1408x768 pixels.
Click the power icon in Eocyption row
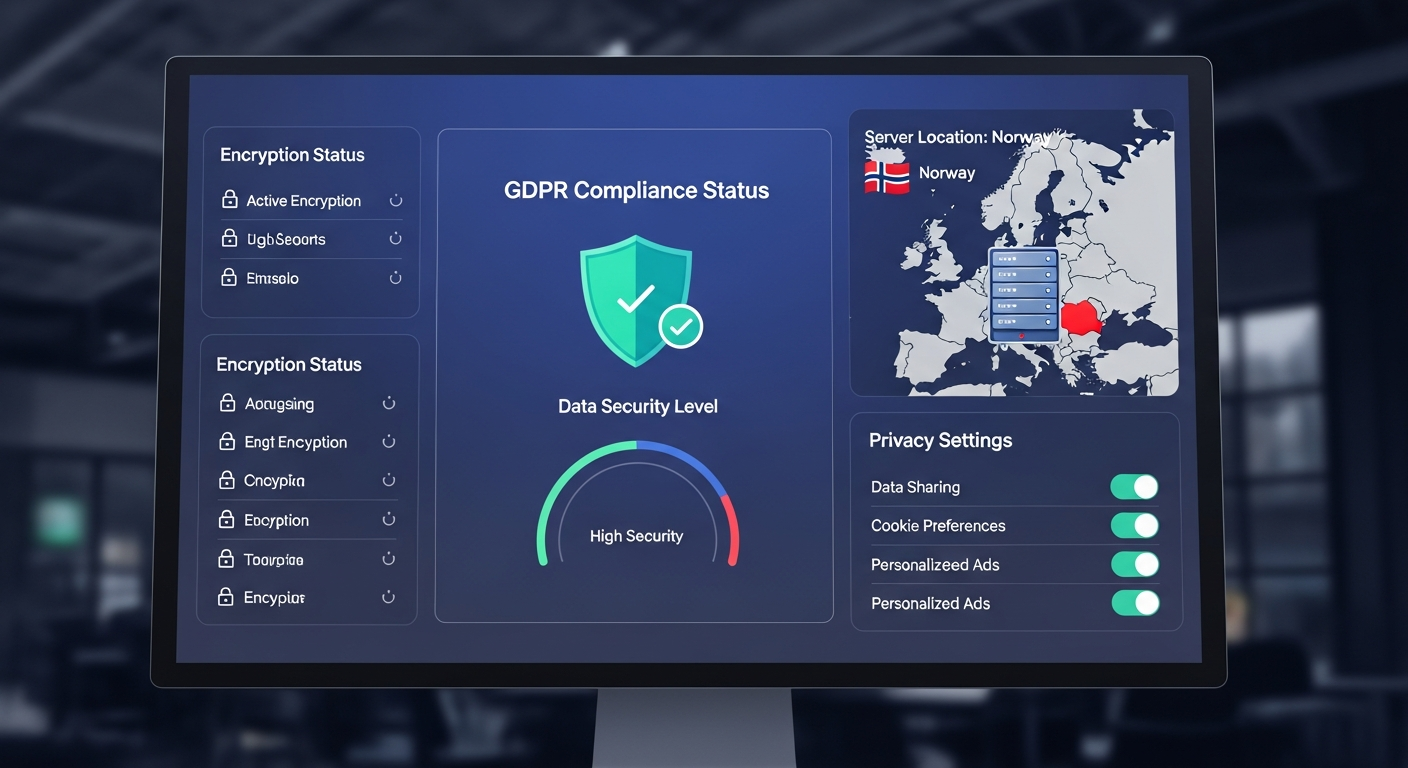coord(389,519)
